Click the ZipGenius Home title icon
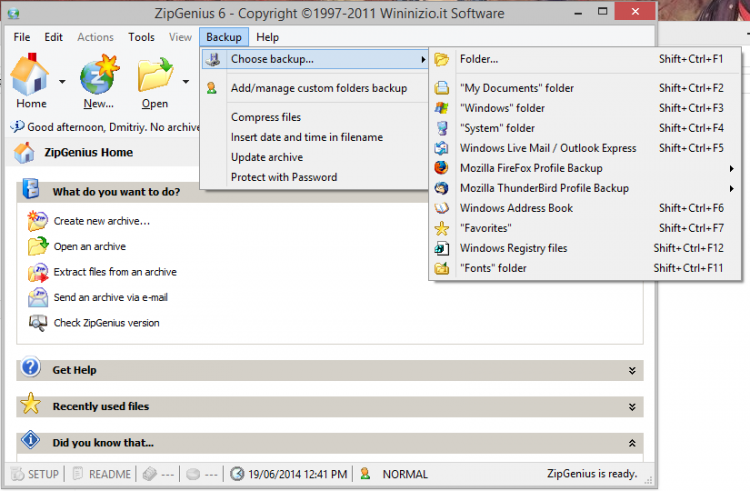The image size is (750, 491). pos(24,153)
